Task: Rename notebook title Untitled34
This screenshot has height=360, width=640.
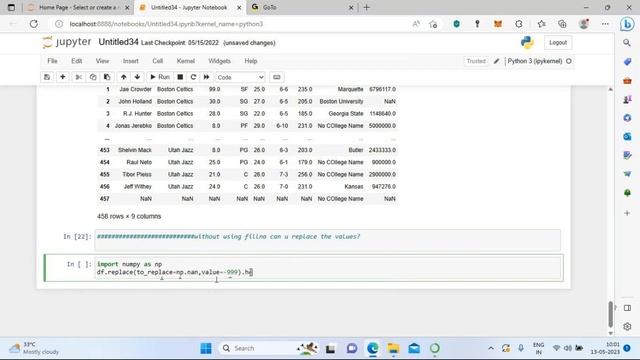Action: (x=118, y=42)
